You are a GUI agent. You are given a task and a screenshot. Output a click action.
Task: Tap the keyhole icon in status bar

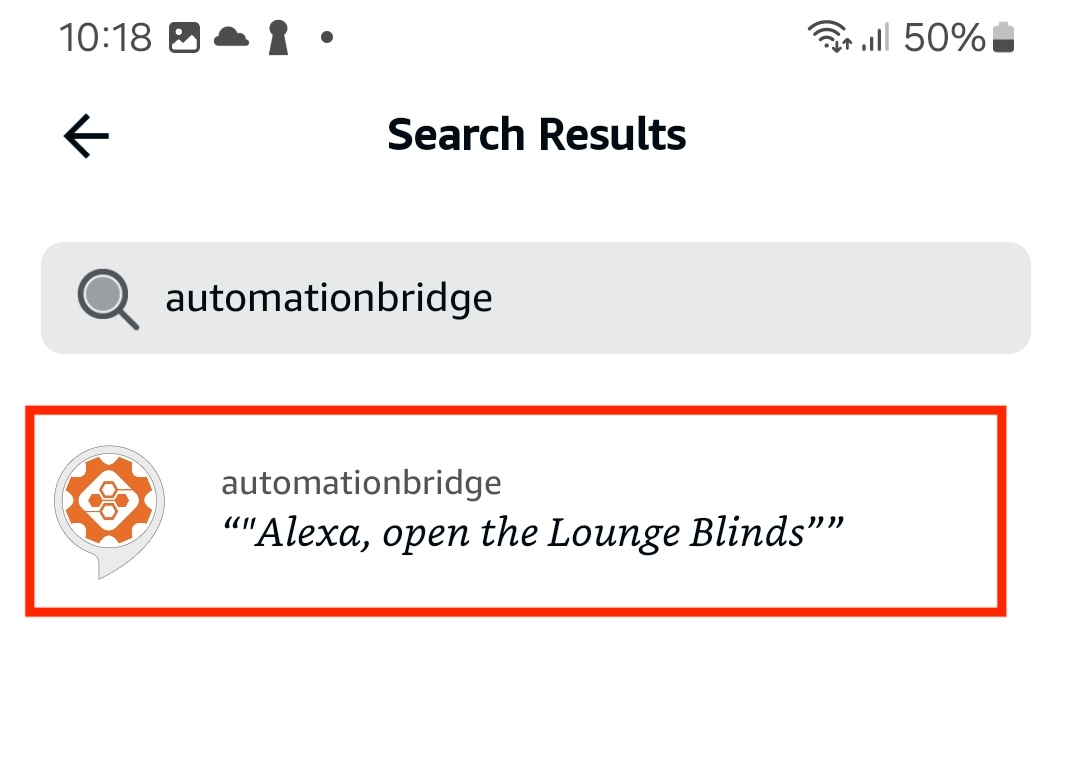pos(278,39)
